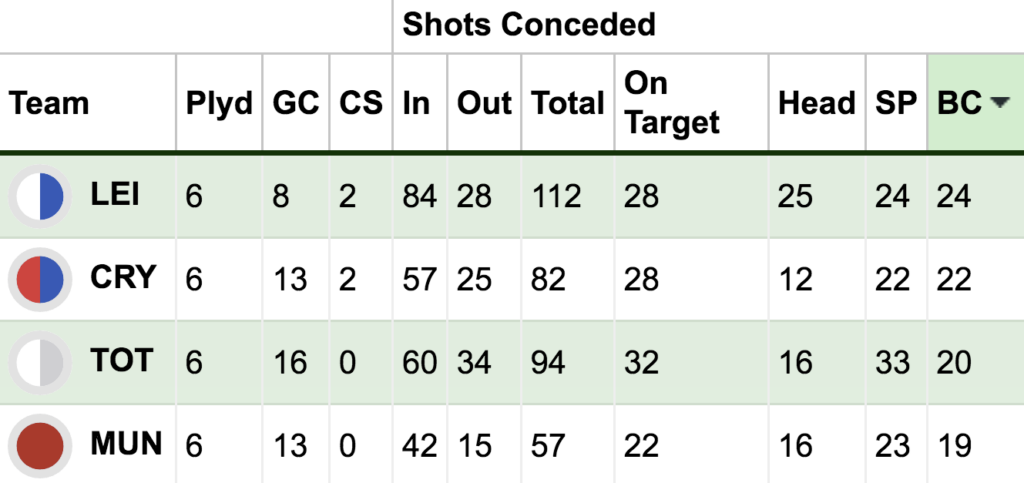Click the GC column header
The height and width of the screenshot is (483, 1024).
coord(296,104)
